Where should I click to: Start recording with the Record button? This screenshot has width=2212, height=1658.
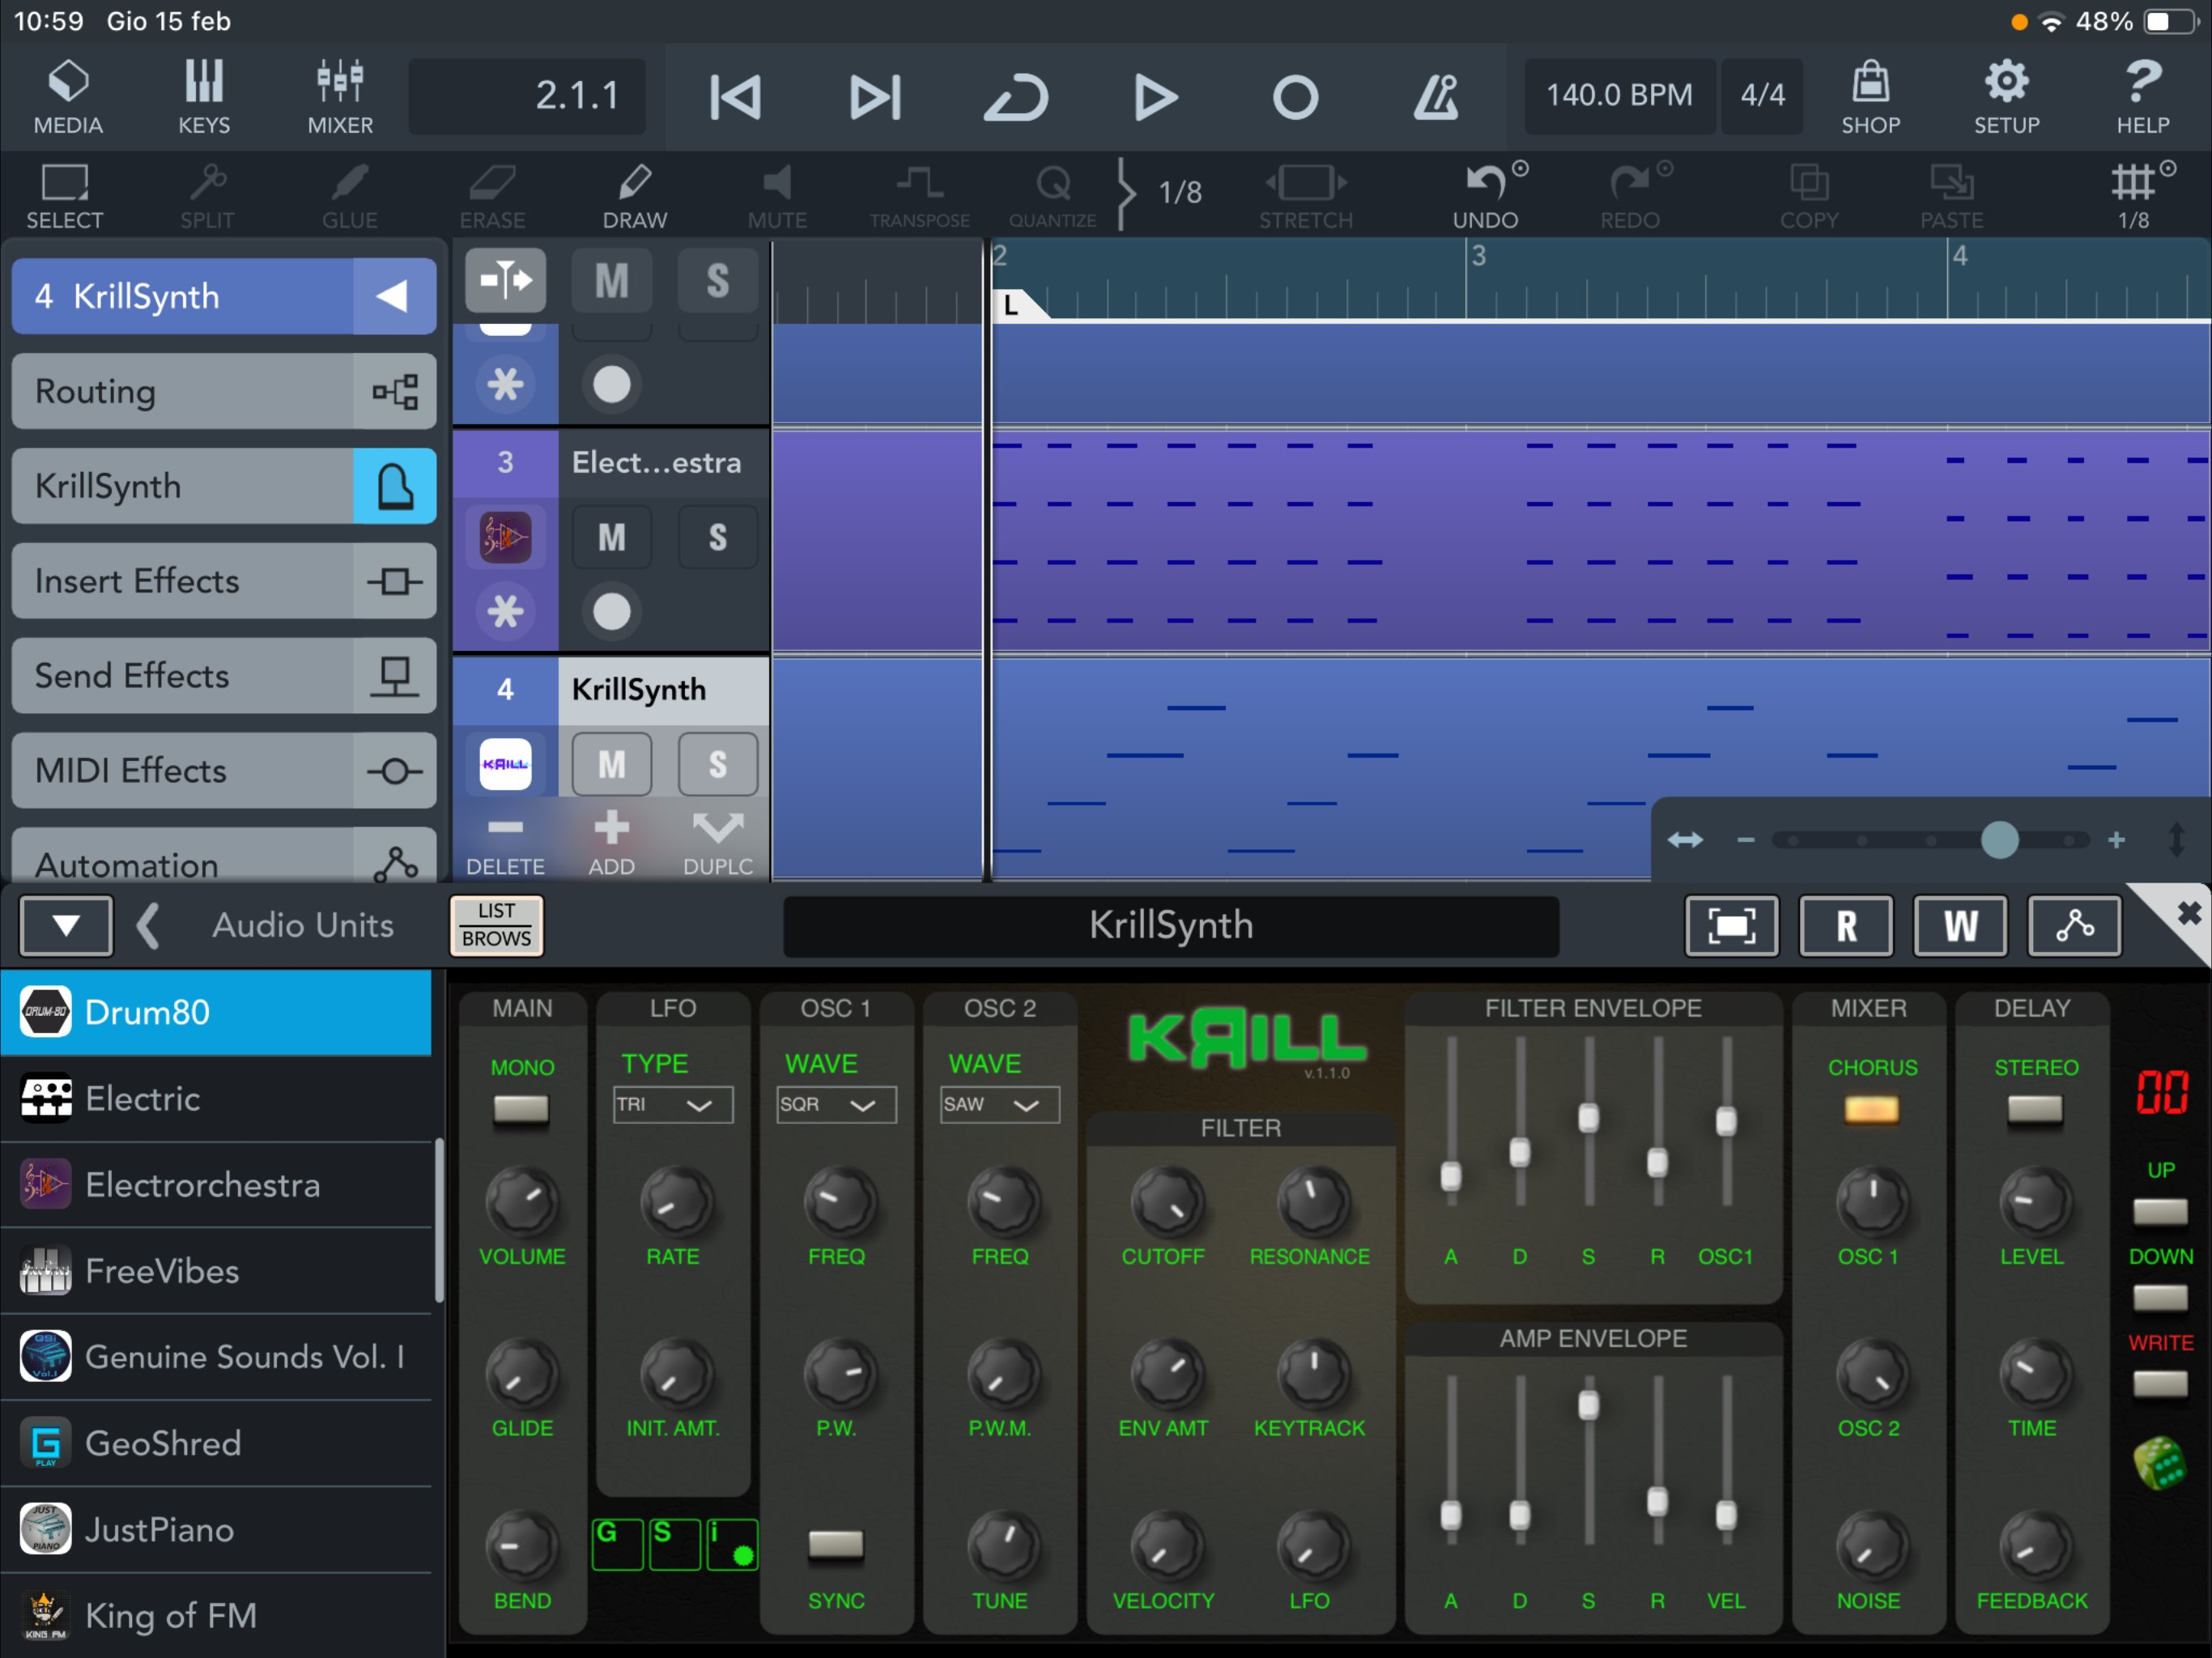click(1296, 97)
